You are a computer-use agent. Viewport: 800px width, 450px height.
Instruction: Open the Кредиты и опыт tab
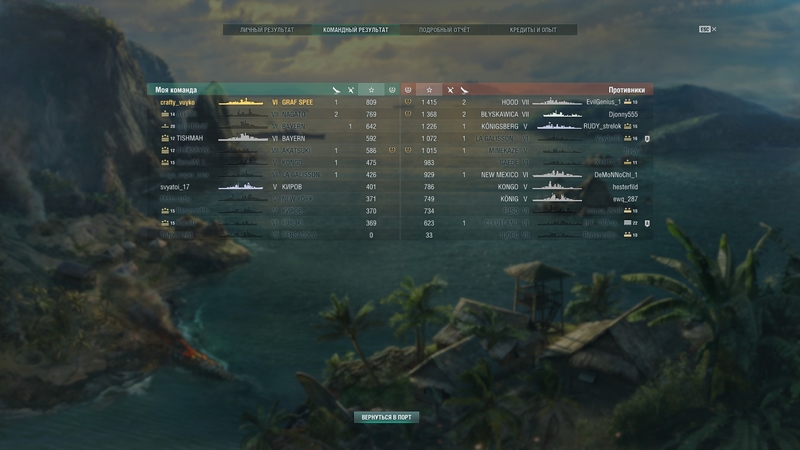click(533, 30)
